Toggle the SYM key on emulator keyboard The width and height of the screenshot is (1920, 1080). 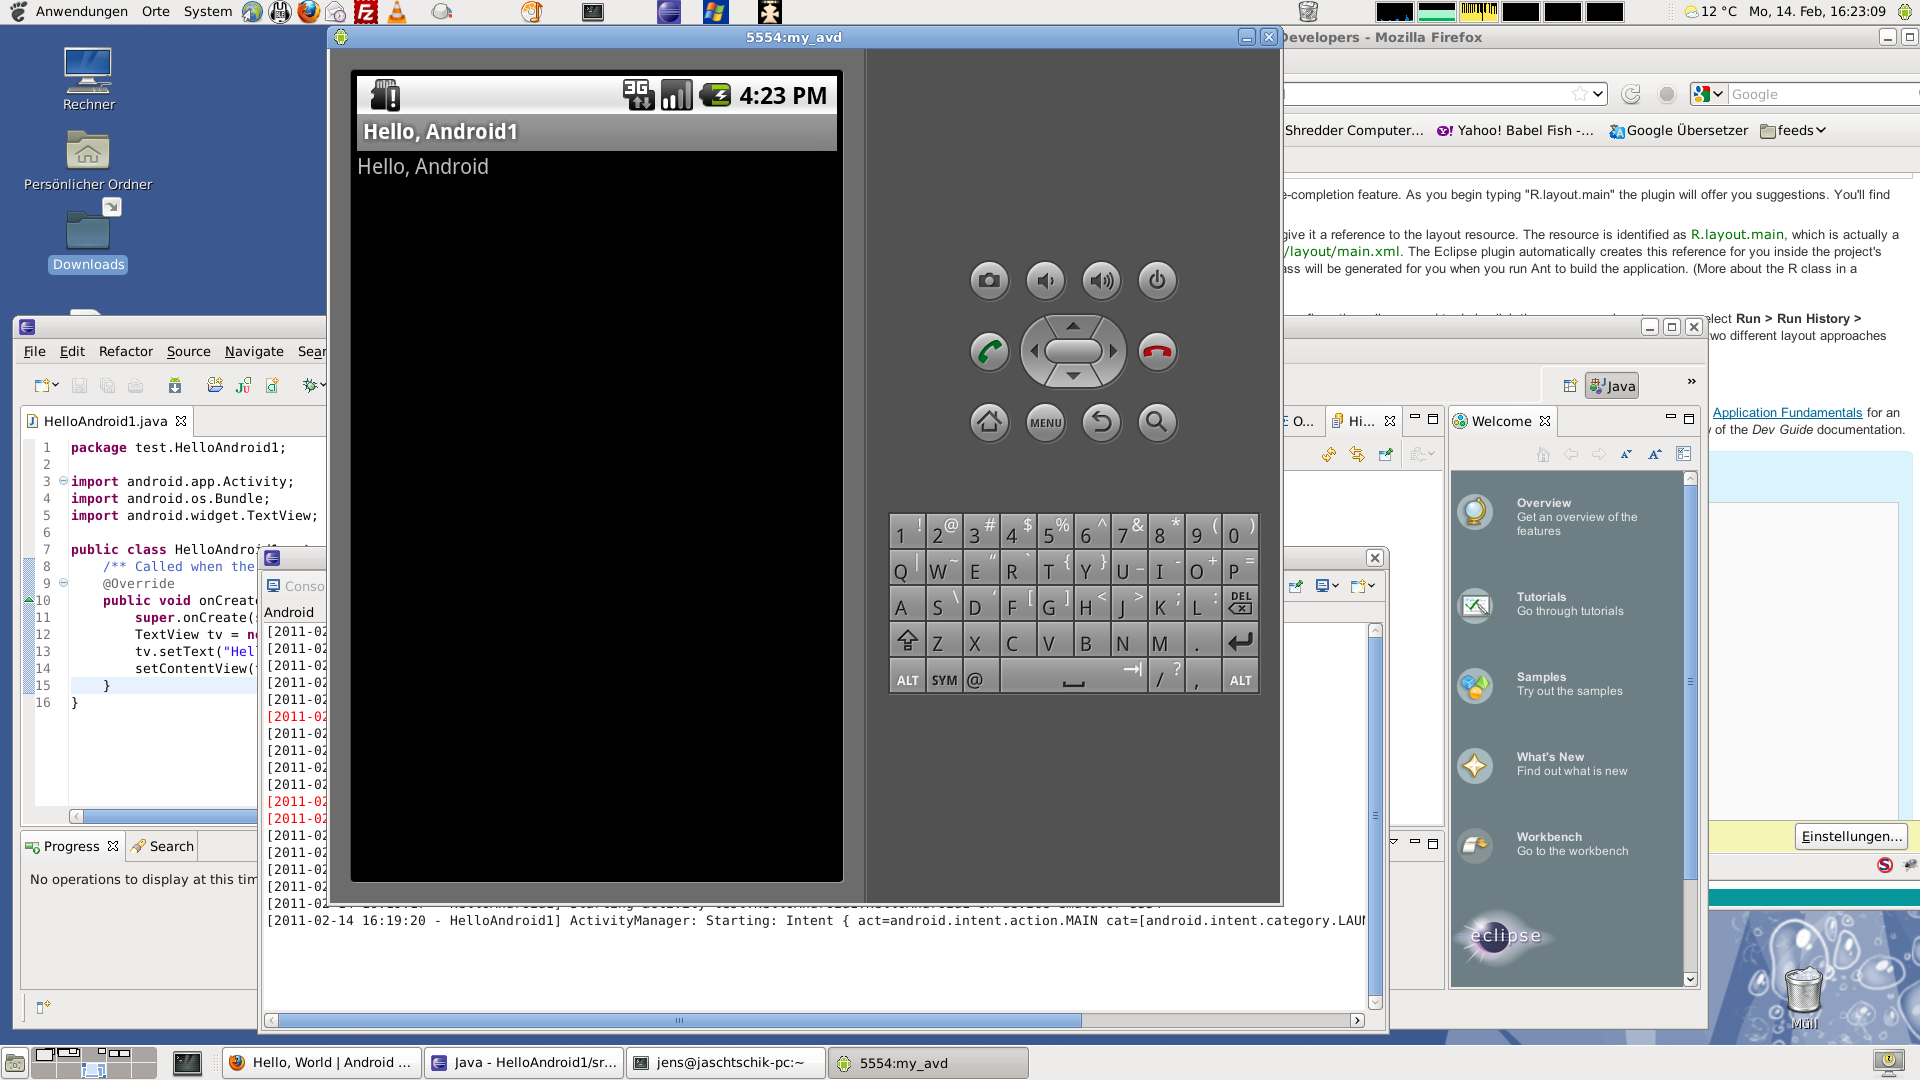[x=944, y=677]
